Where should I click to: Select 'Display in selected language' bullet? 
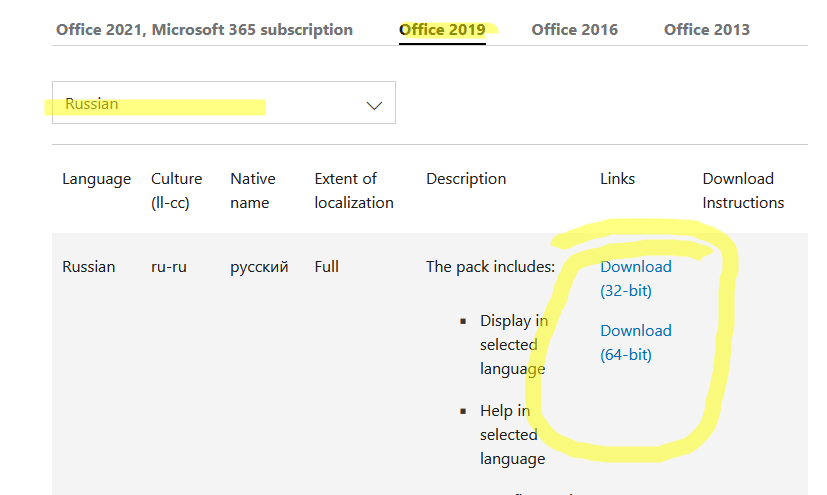click(x=514, y=344)
